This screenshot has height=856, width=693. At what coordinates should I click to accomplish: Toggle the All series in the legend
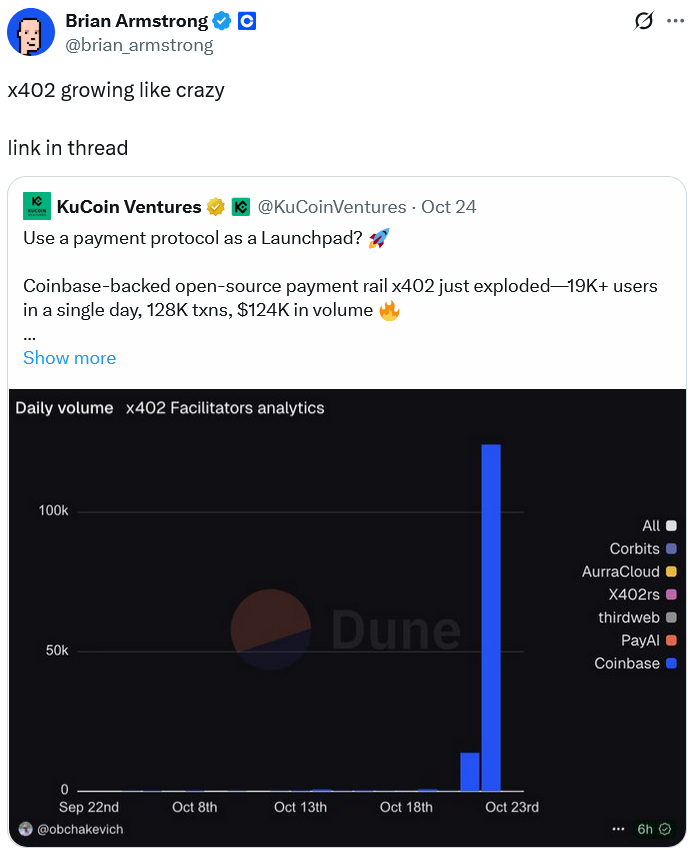670,525
